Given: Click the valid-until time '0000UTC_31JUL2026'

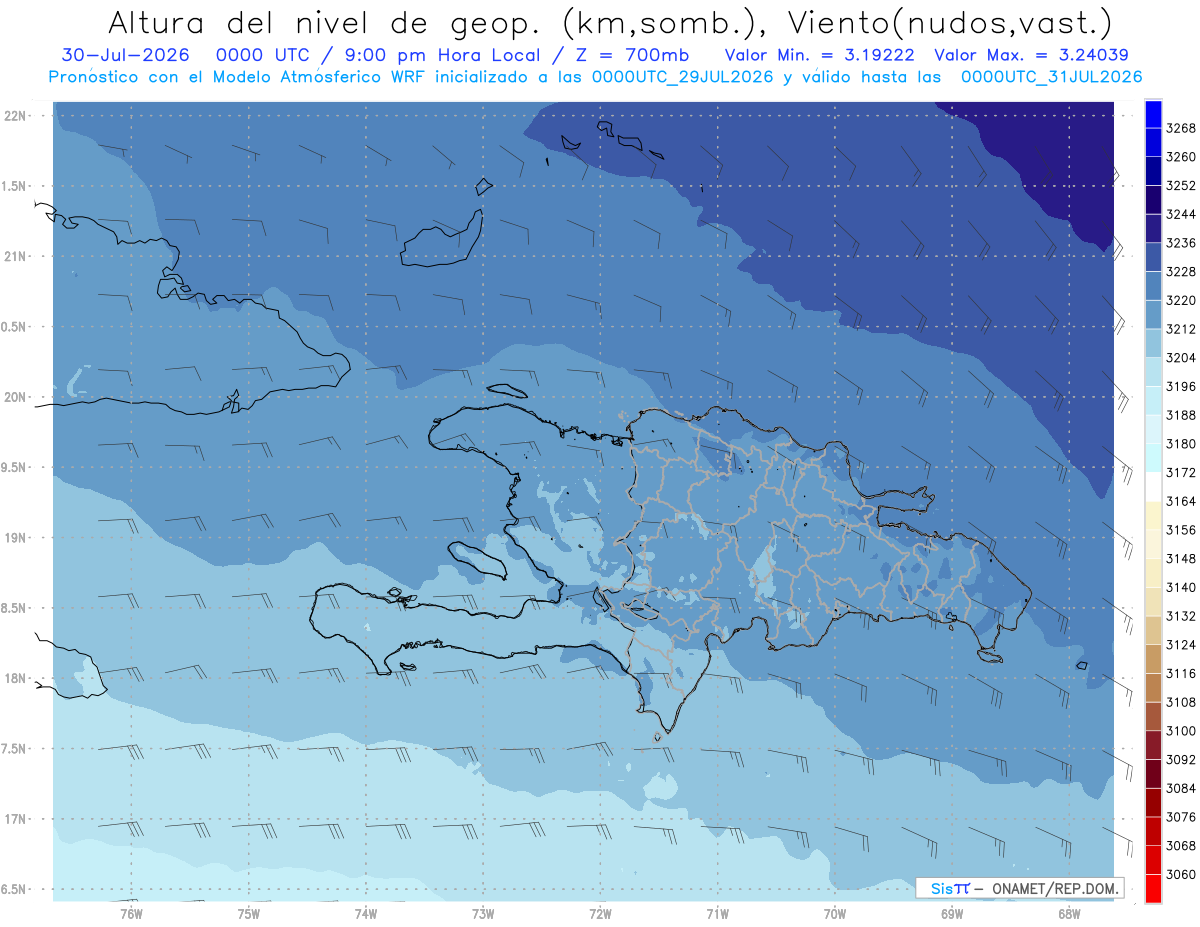Looking at the screenshot, I should 1052,77.
